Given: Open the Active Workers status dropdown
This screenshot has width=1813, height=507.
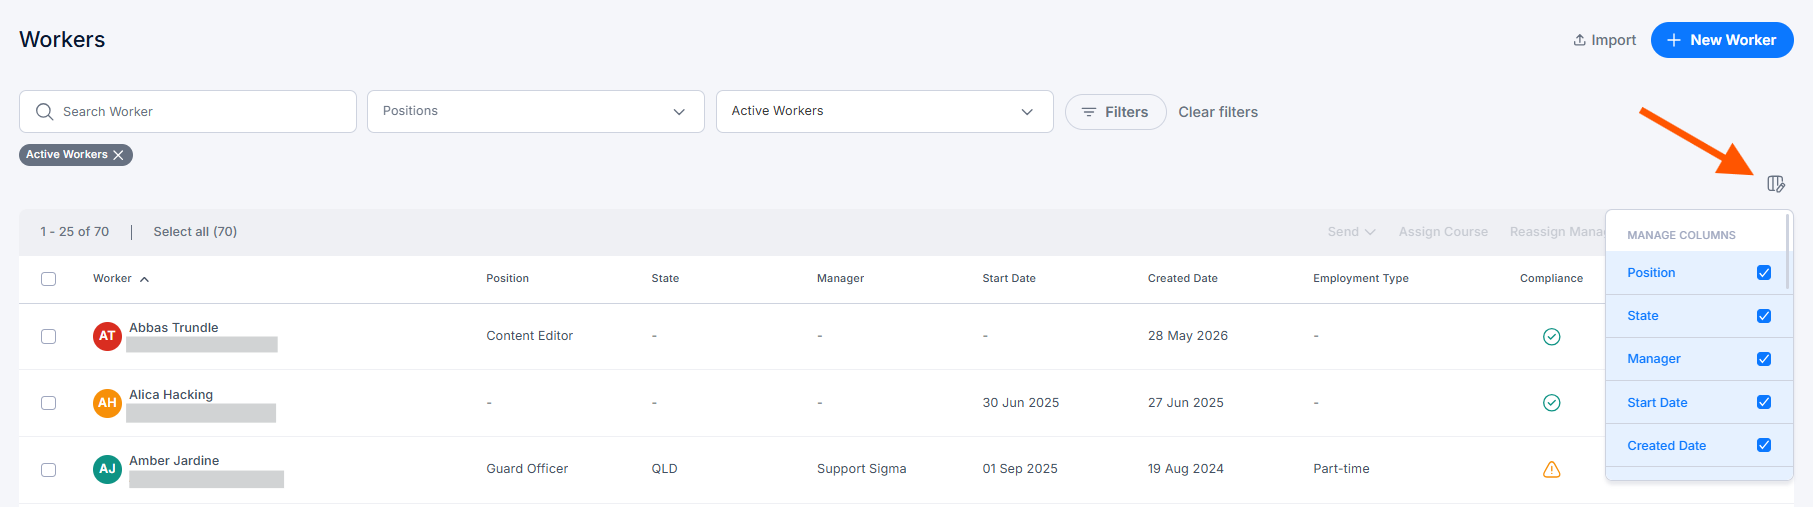Looking at the screenshot, I should 885,111.
